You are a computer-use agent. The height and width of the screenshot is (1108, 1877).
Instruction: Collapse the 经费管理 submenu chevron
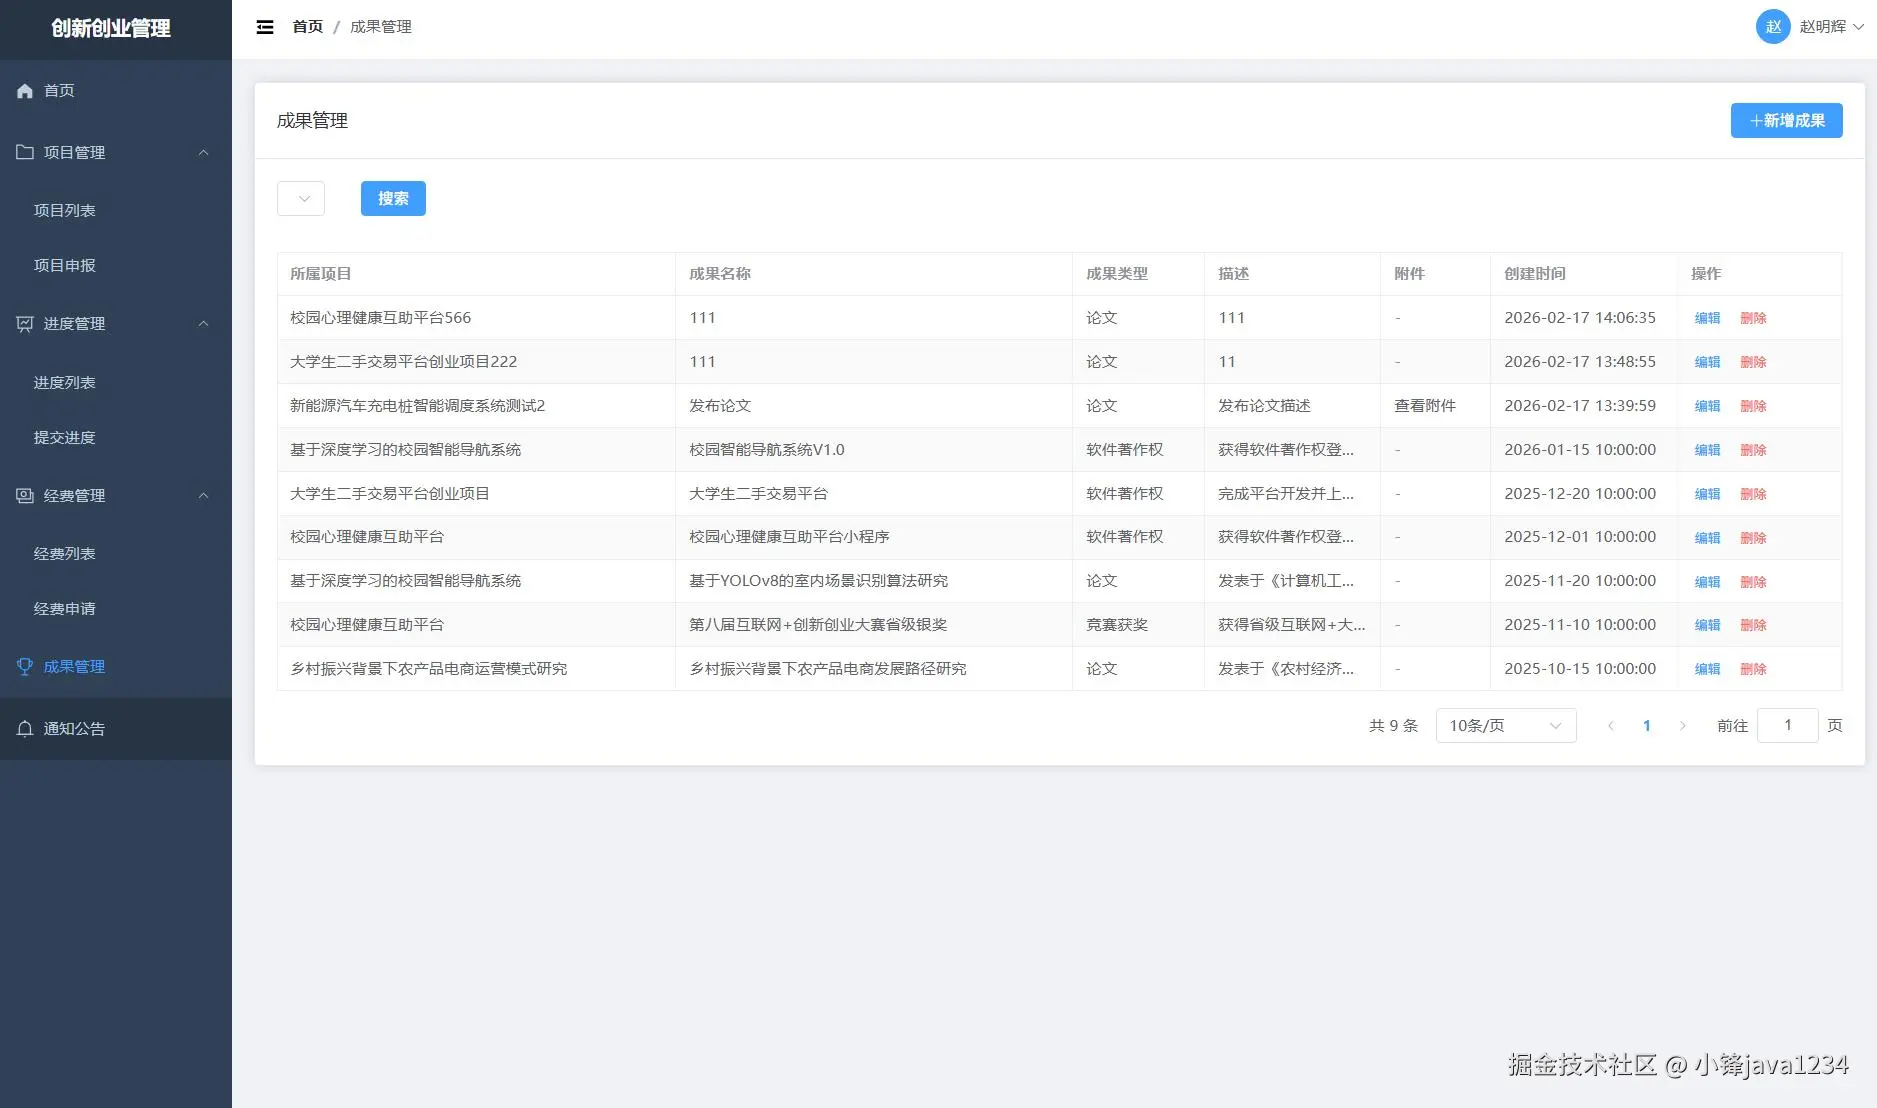pyautogui.click(x=204, y=496)
